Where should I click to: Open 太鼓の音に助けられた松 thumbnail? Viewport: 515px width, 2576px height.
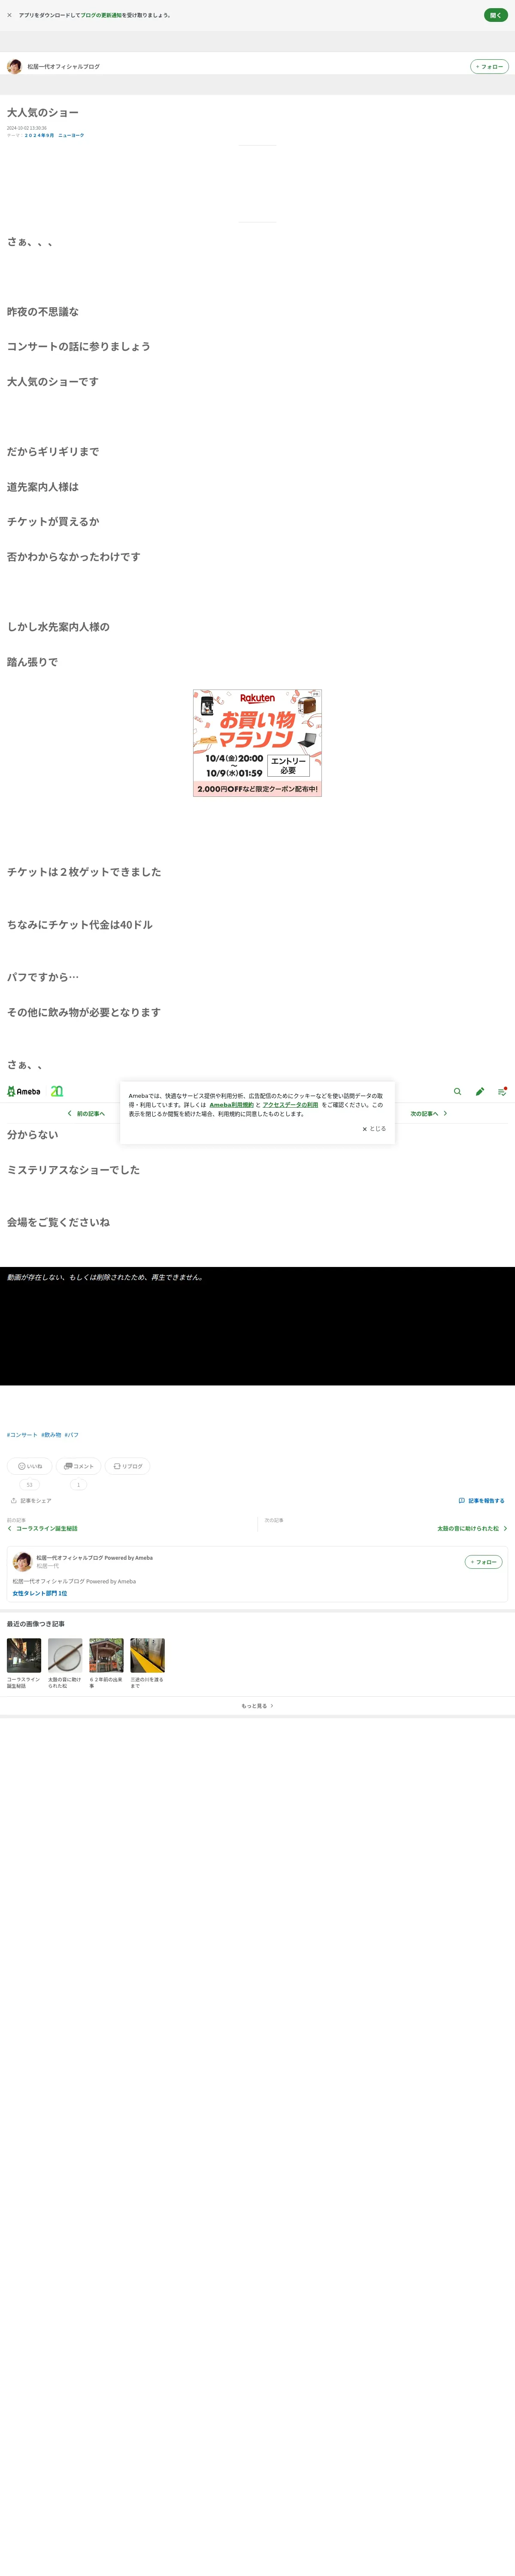pyautogui.click(x=65, y=1655)
